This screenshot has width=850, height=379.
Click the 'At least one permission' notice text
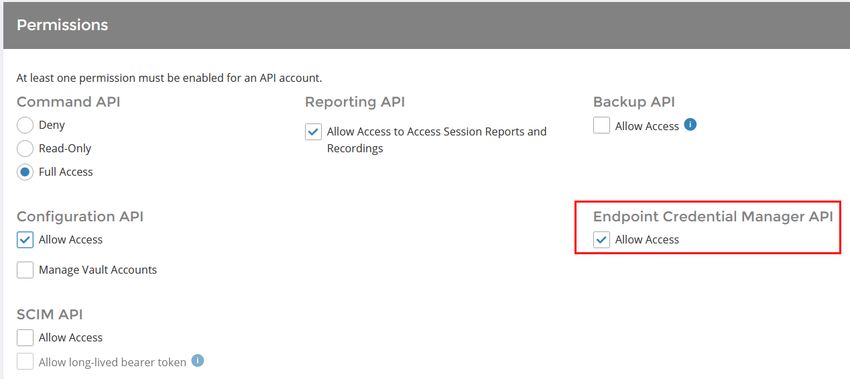coord(169,78)
